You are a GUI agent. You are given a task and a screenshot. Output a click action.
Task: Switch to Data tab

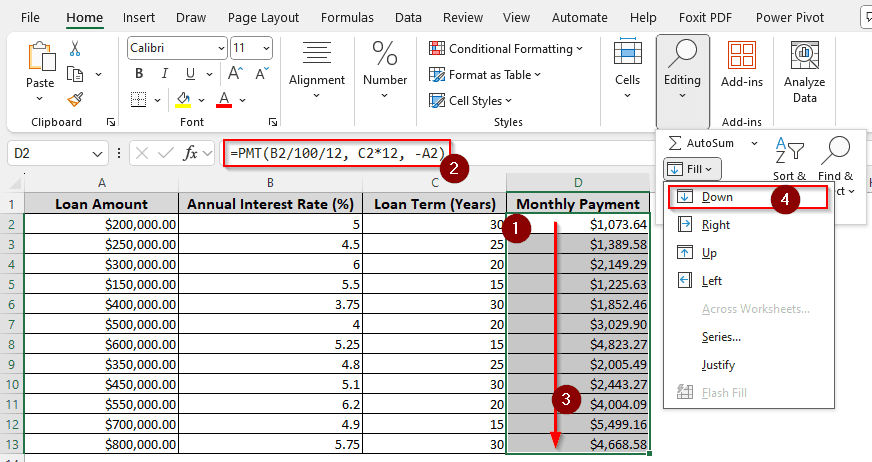tap(408, 17)
